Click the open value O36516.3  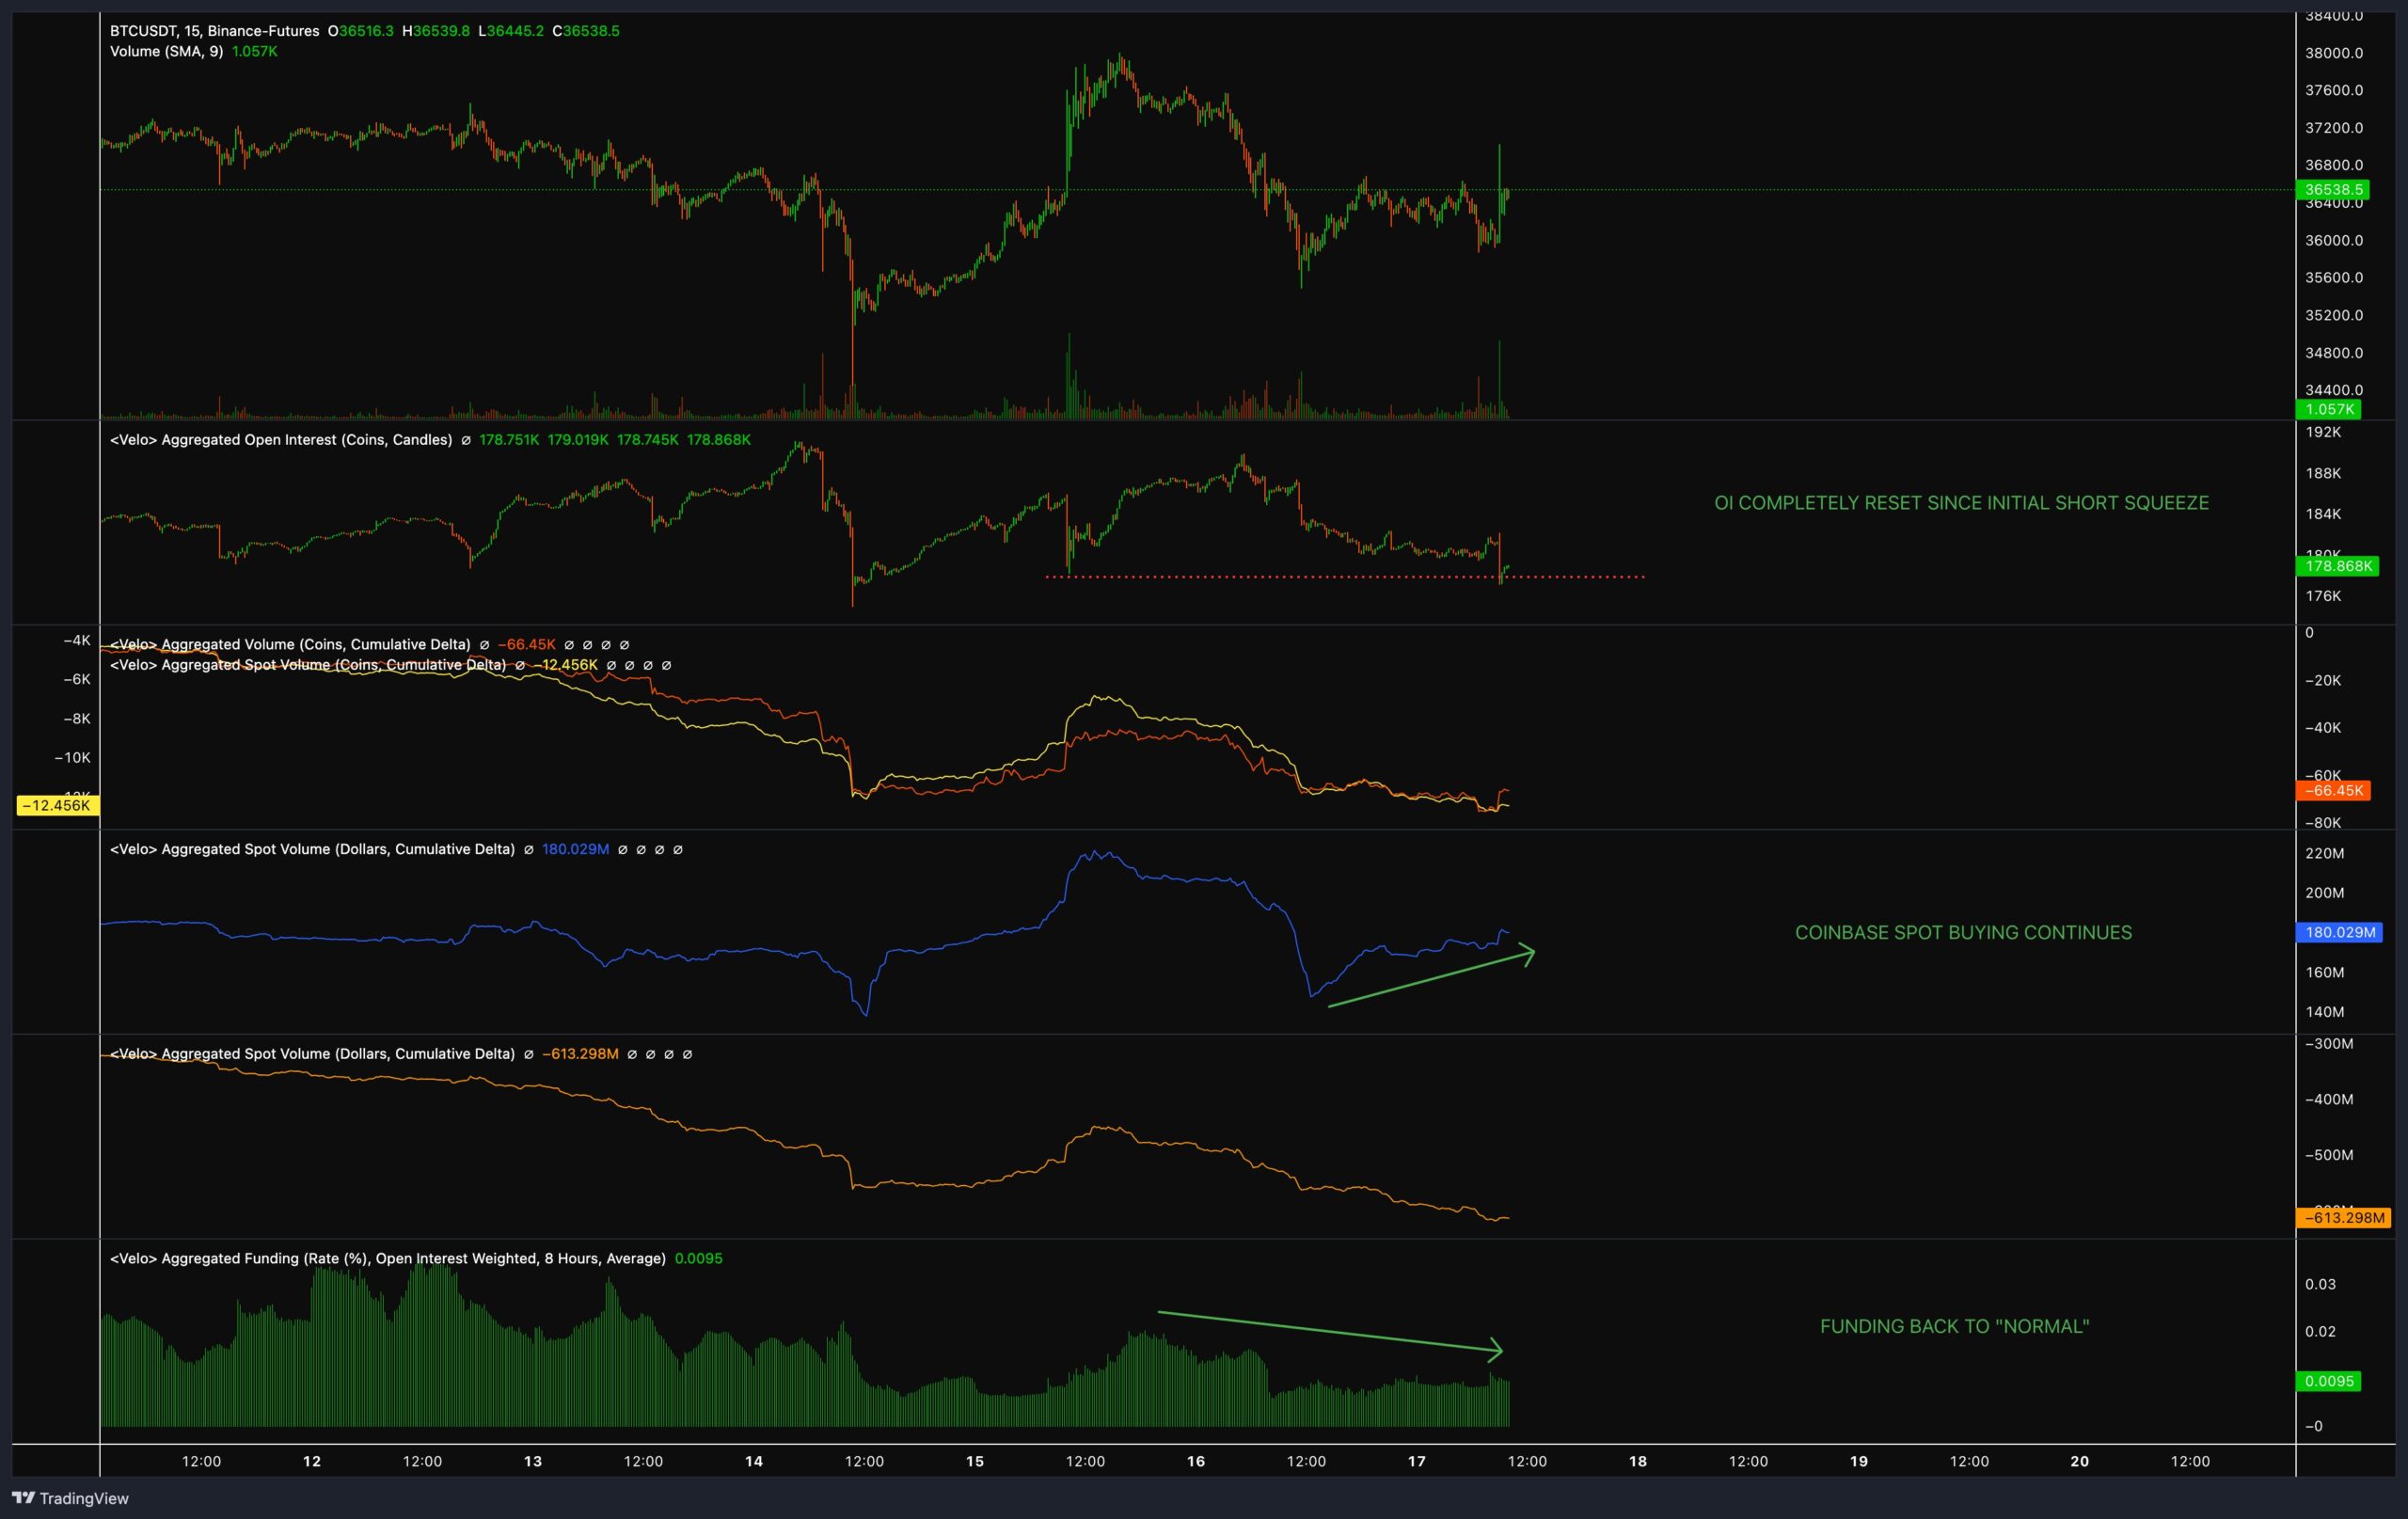pos(360,31)
